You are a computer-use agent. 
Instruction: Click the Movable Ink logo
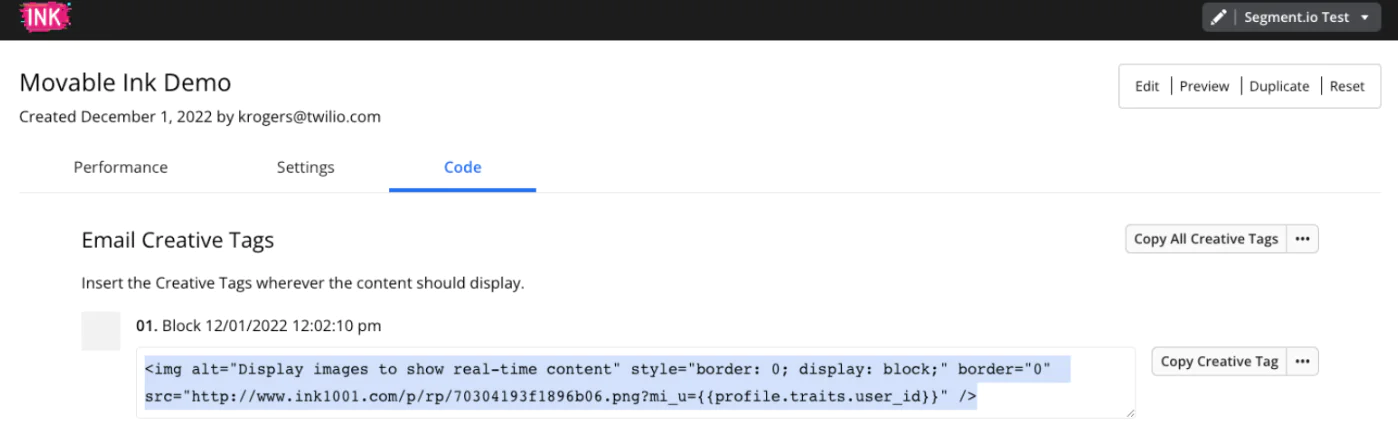point(45,17)
